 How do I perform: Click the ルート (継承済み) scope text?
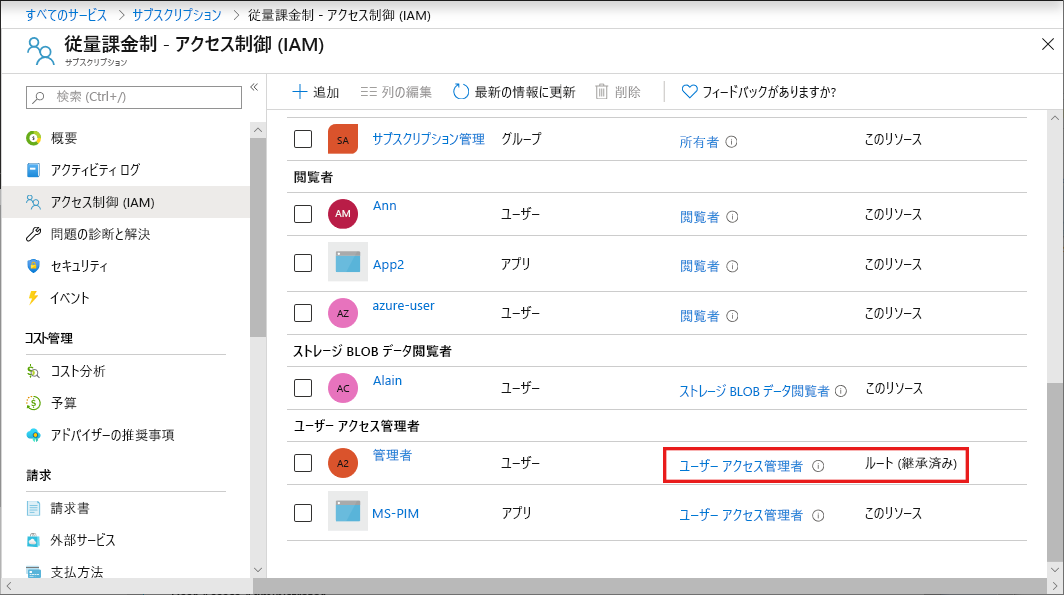[x=911, y=464]
